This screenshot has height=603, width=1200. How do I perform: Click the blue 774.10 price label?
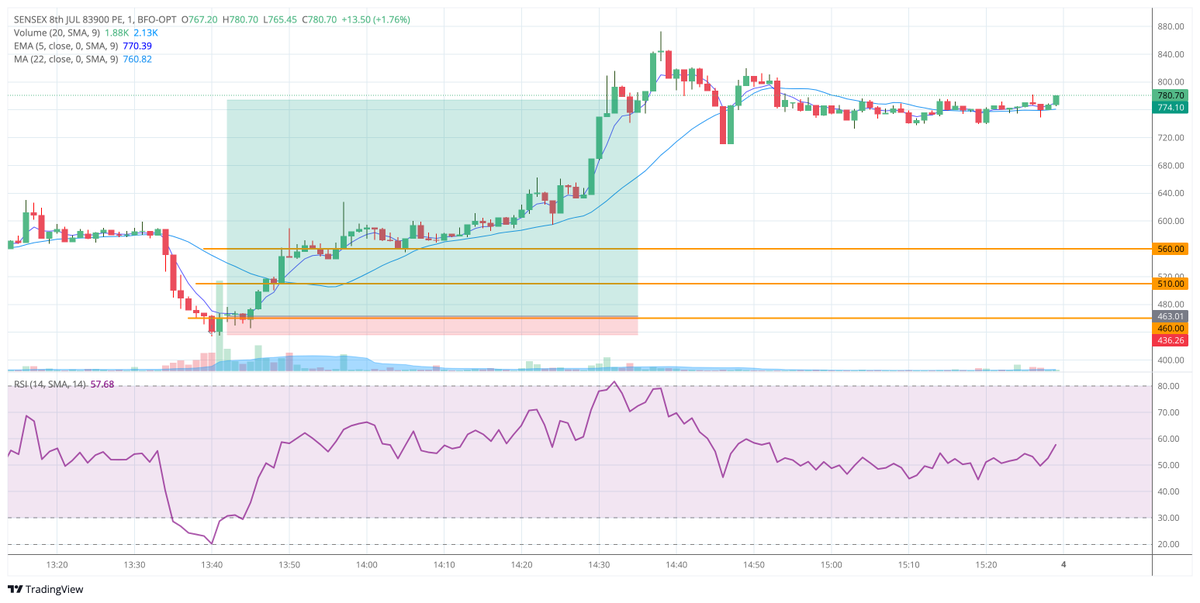click(x=1170, y=107)
